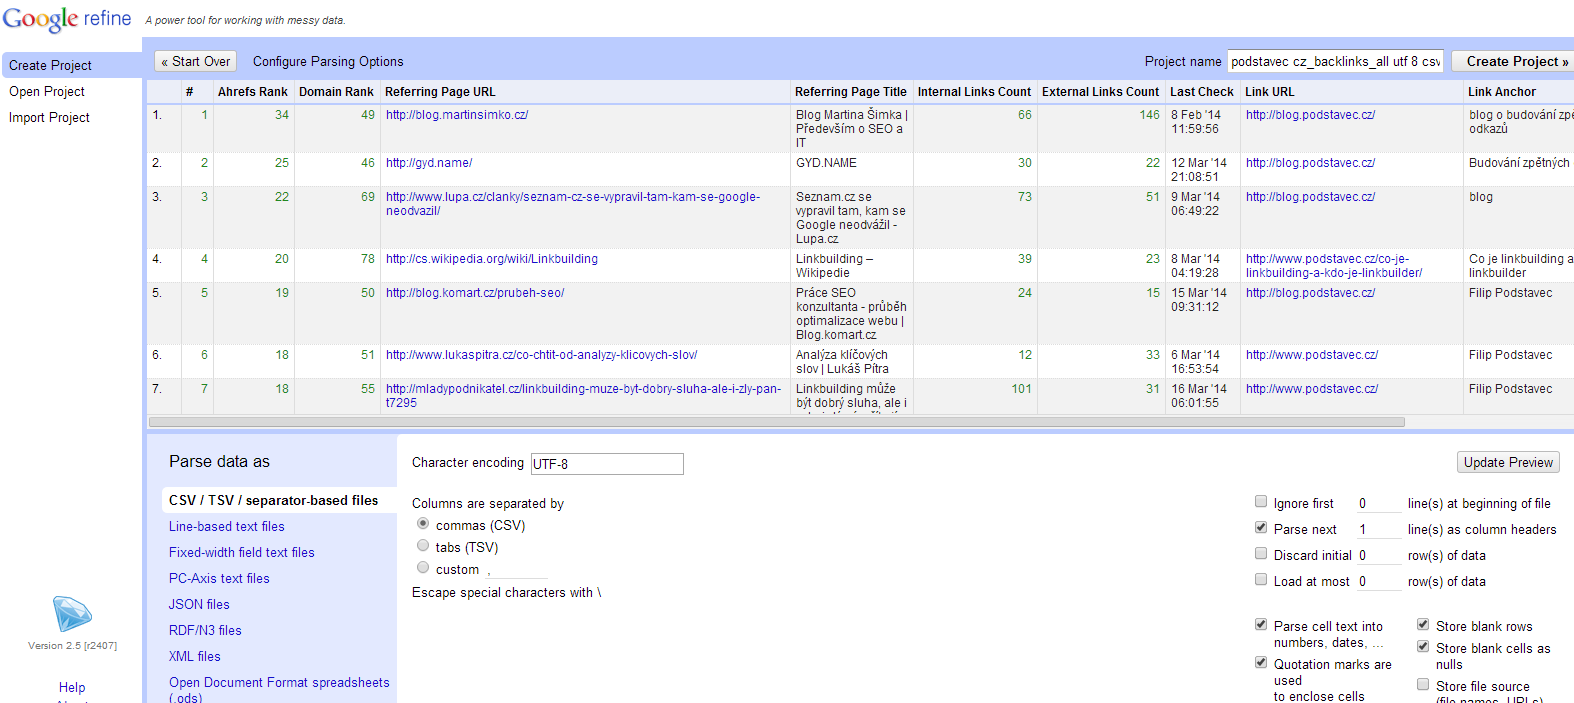Click the Google Refine logo
This screenshot has width=1574, height=703.
pyautogui.click(x=67, y=19)
